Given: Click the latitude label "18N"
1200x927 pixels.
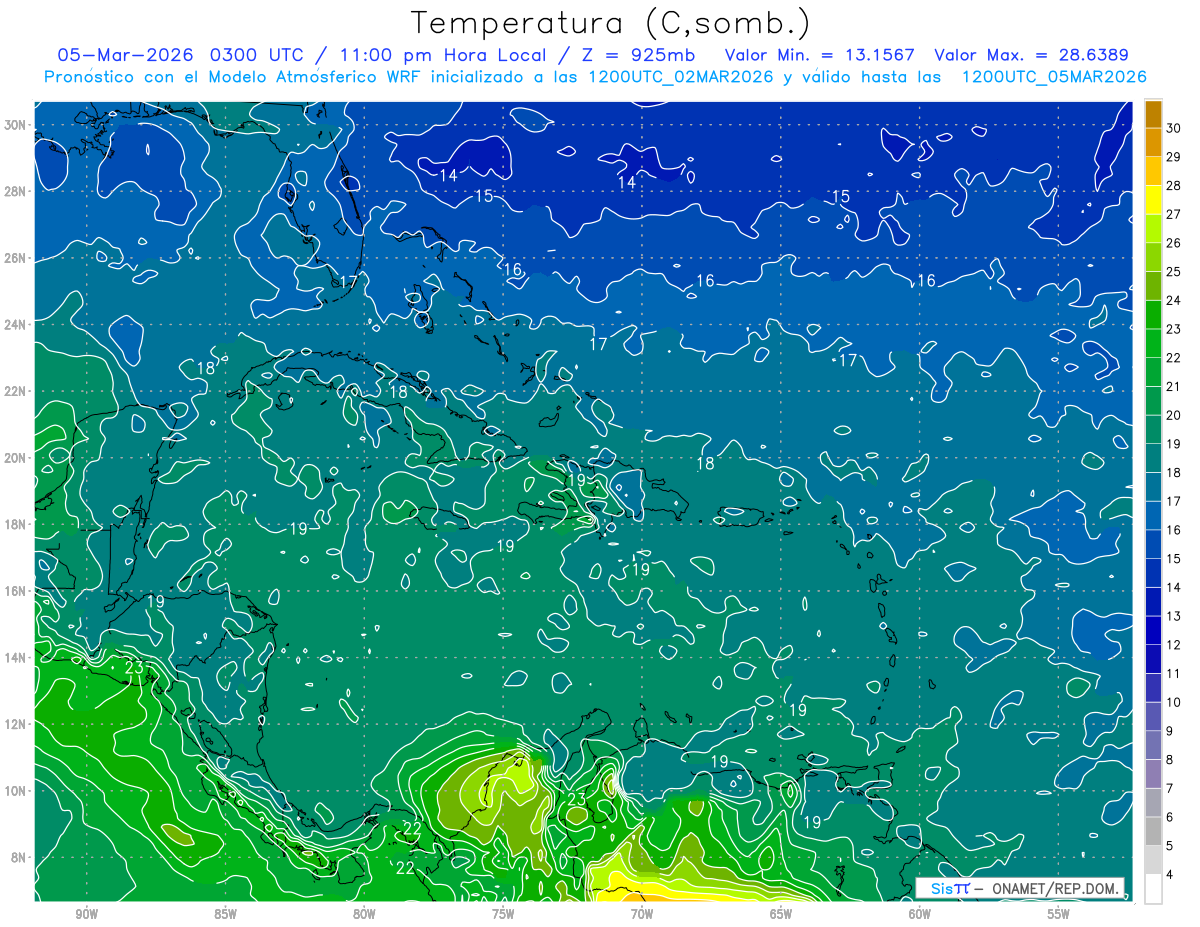Looking at the screenshot, I should tap(16, 524).
